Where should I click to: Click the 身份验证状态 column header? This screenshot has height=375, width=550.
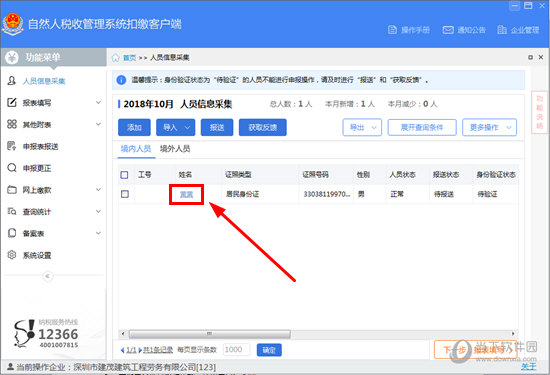[x=496, y=175]
